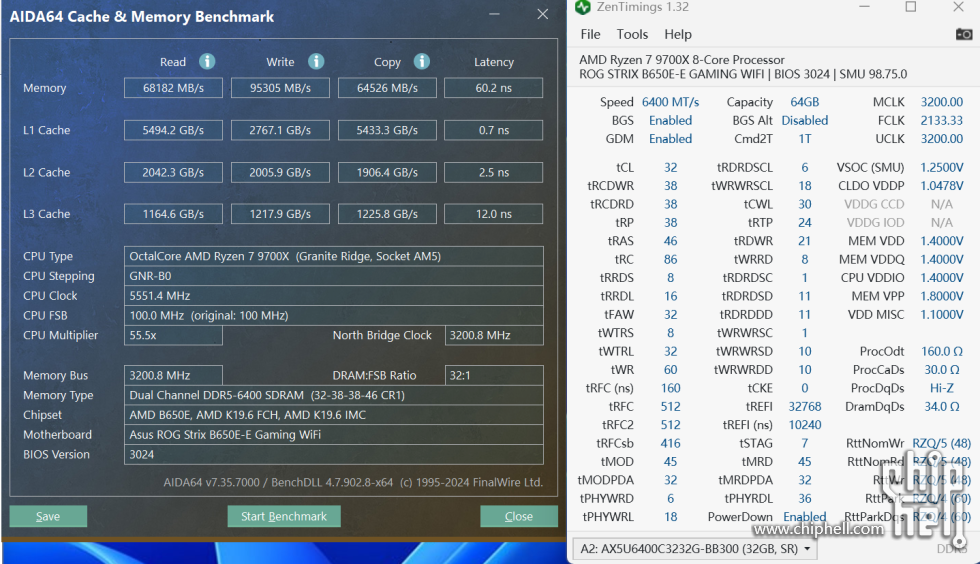Take a ZenTimings screenshot via the camera icon

tap(964, 34)
